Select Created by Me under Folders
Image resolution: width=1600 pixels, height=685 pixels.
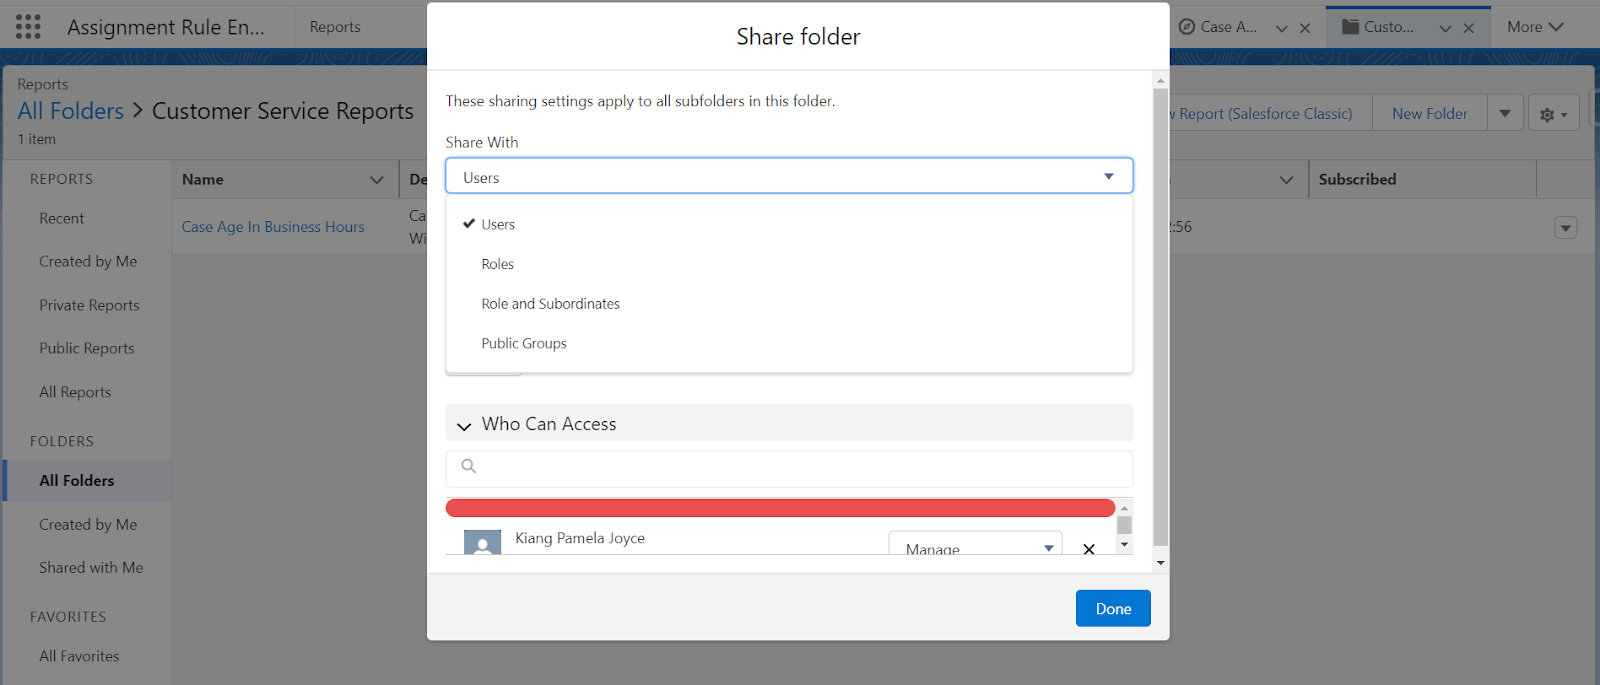click(88, 524)
